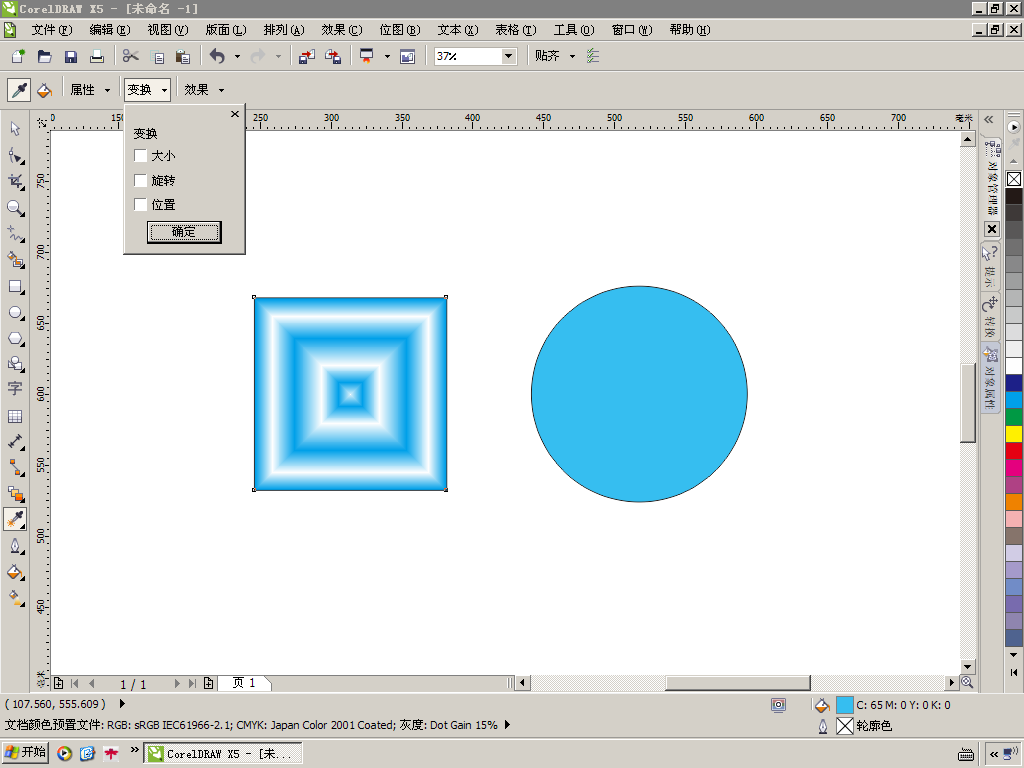This screenshot has width=1024, height=768.
Task: Tick the 旋转 checkbox
Action: 141,181
